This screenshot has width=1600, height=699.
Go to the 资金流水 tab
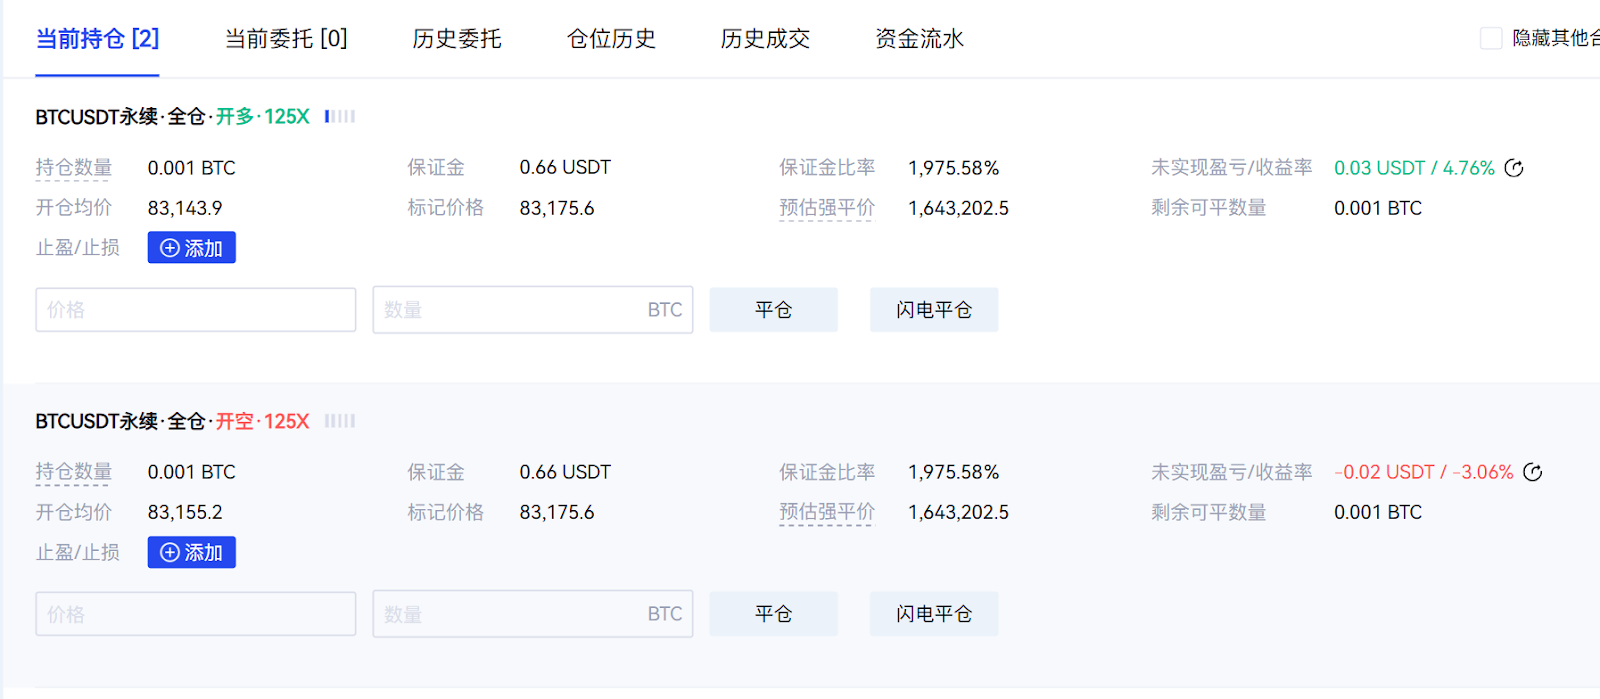pyautogui.click(x=919, y=39)
